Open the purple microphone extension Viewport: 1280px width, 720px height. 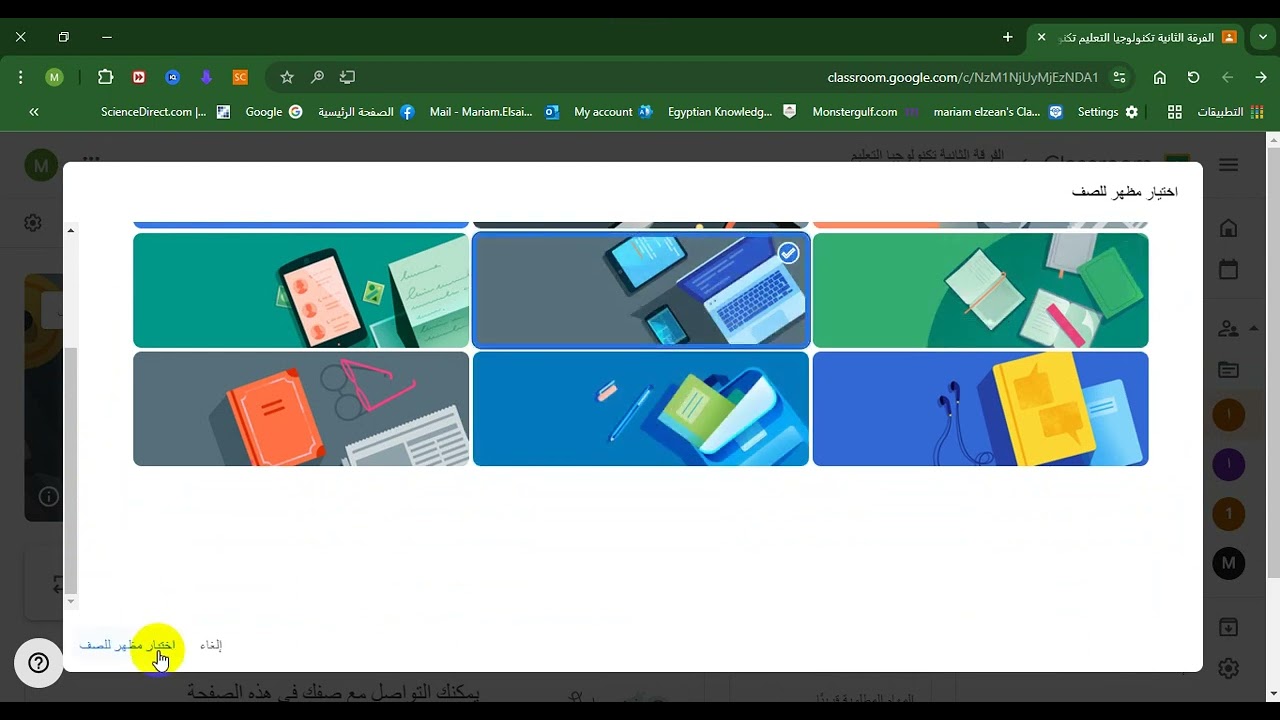206,77
